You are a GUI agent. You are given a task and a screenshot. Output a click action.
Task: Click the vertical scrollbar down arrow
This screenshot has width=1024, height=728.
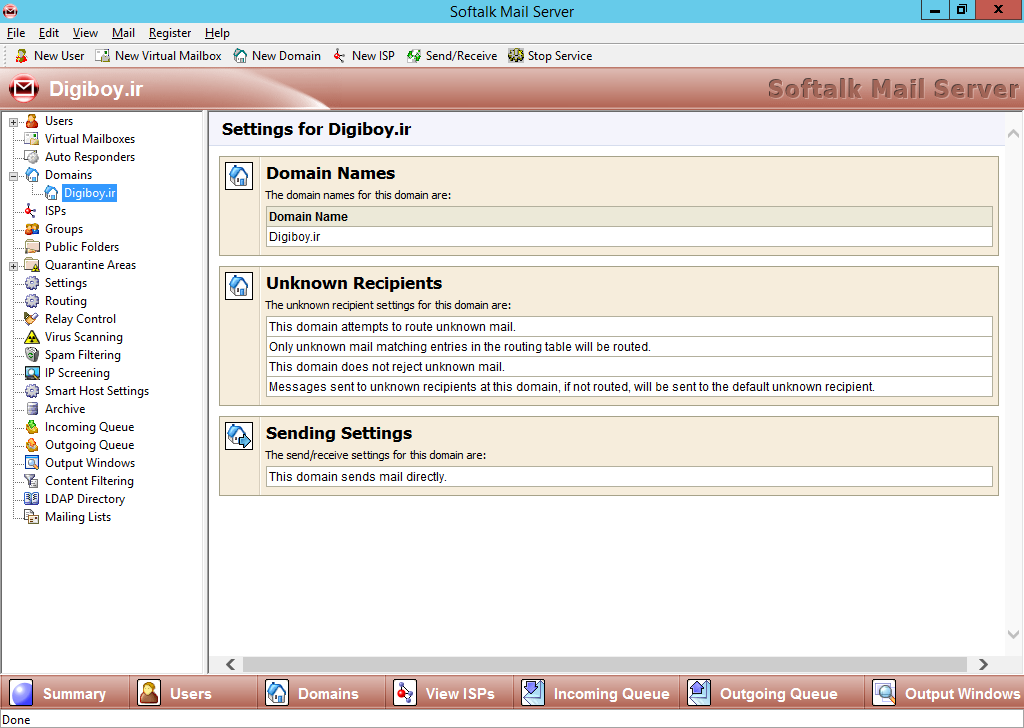click(x=1013, y=634)
